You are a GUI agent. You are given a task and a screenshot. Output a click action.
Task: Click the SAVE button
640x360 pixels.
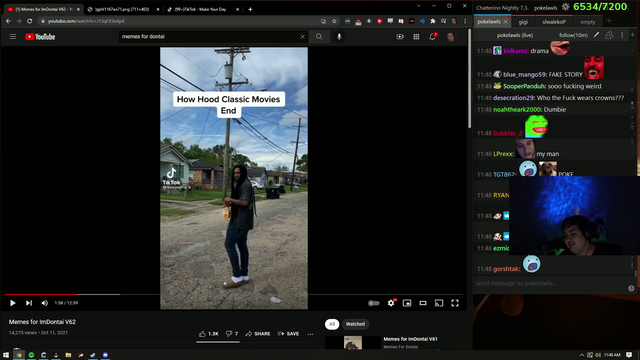pos(288,334)
